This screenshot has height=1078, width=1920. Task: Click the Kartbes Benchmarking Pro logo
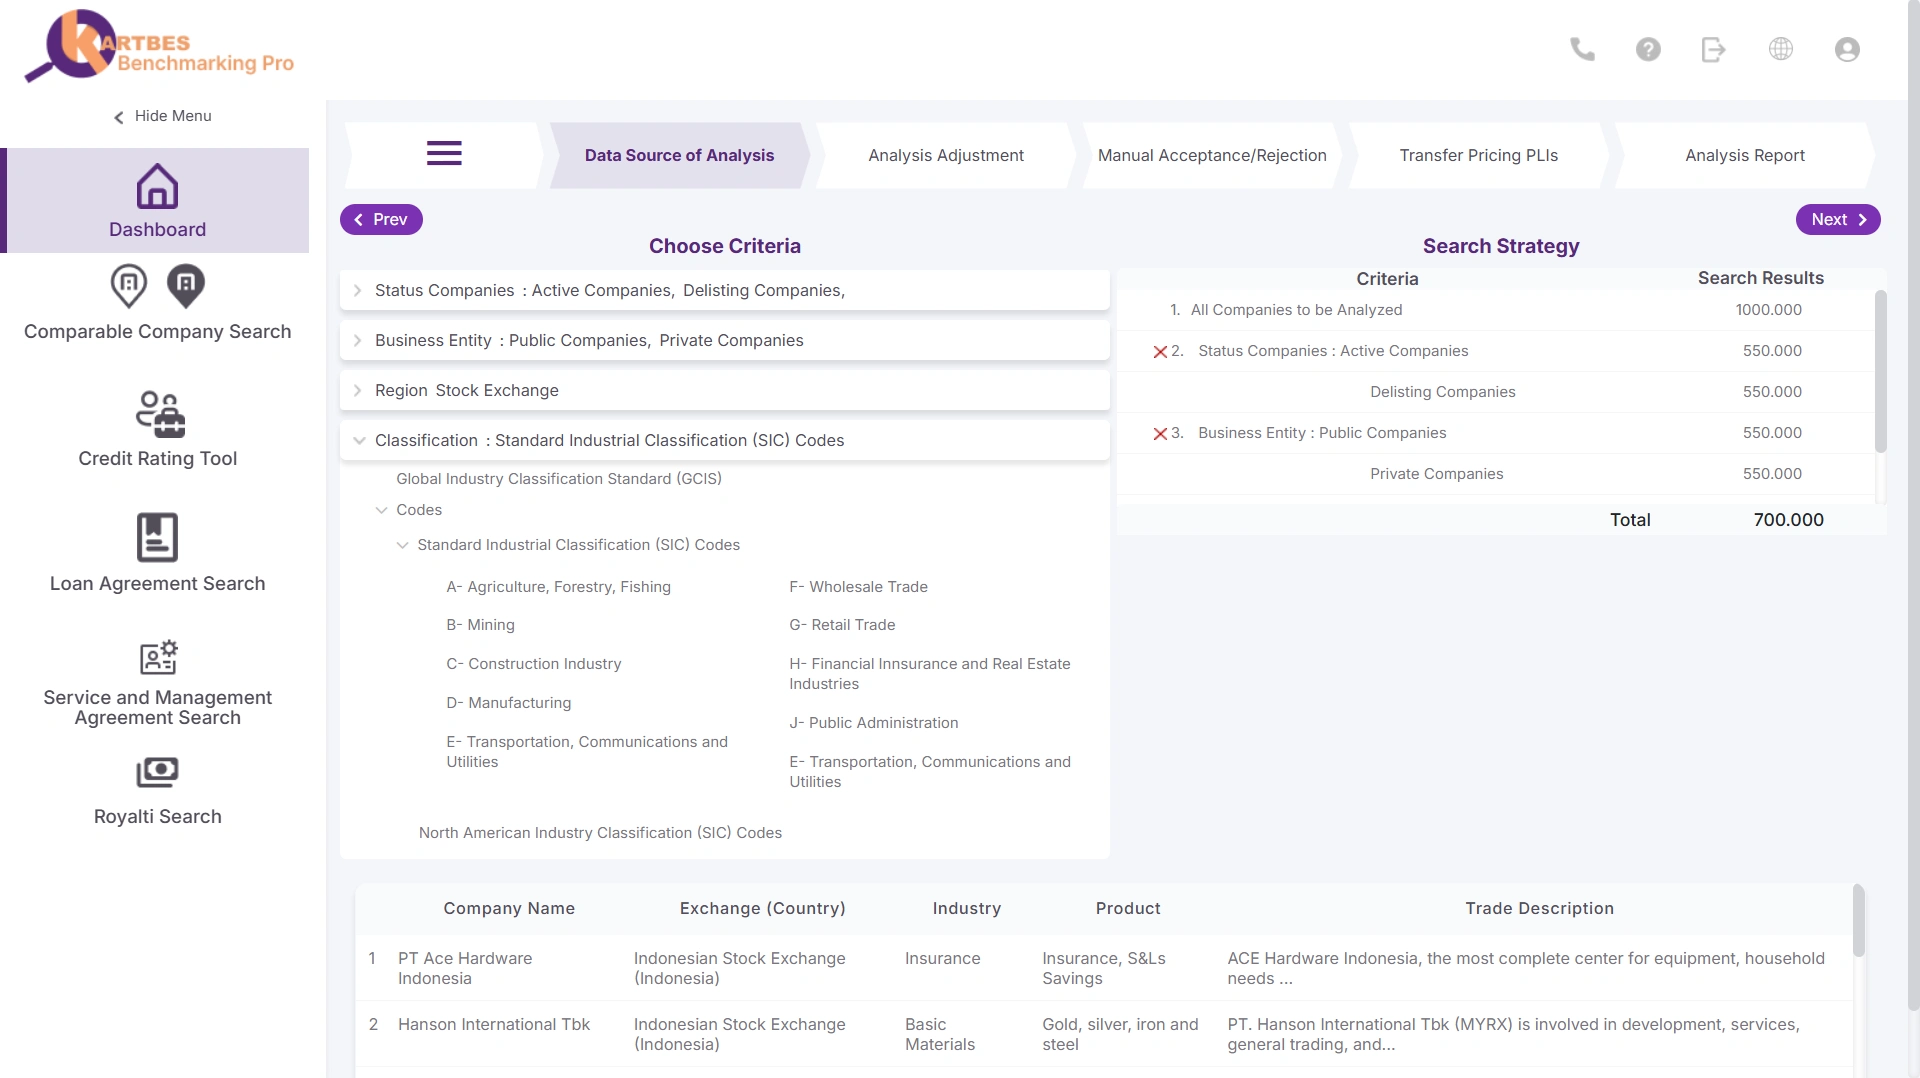tap(159, 47)
